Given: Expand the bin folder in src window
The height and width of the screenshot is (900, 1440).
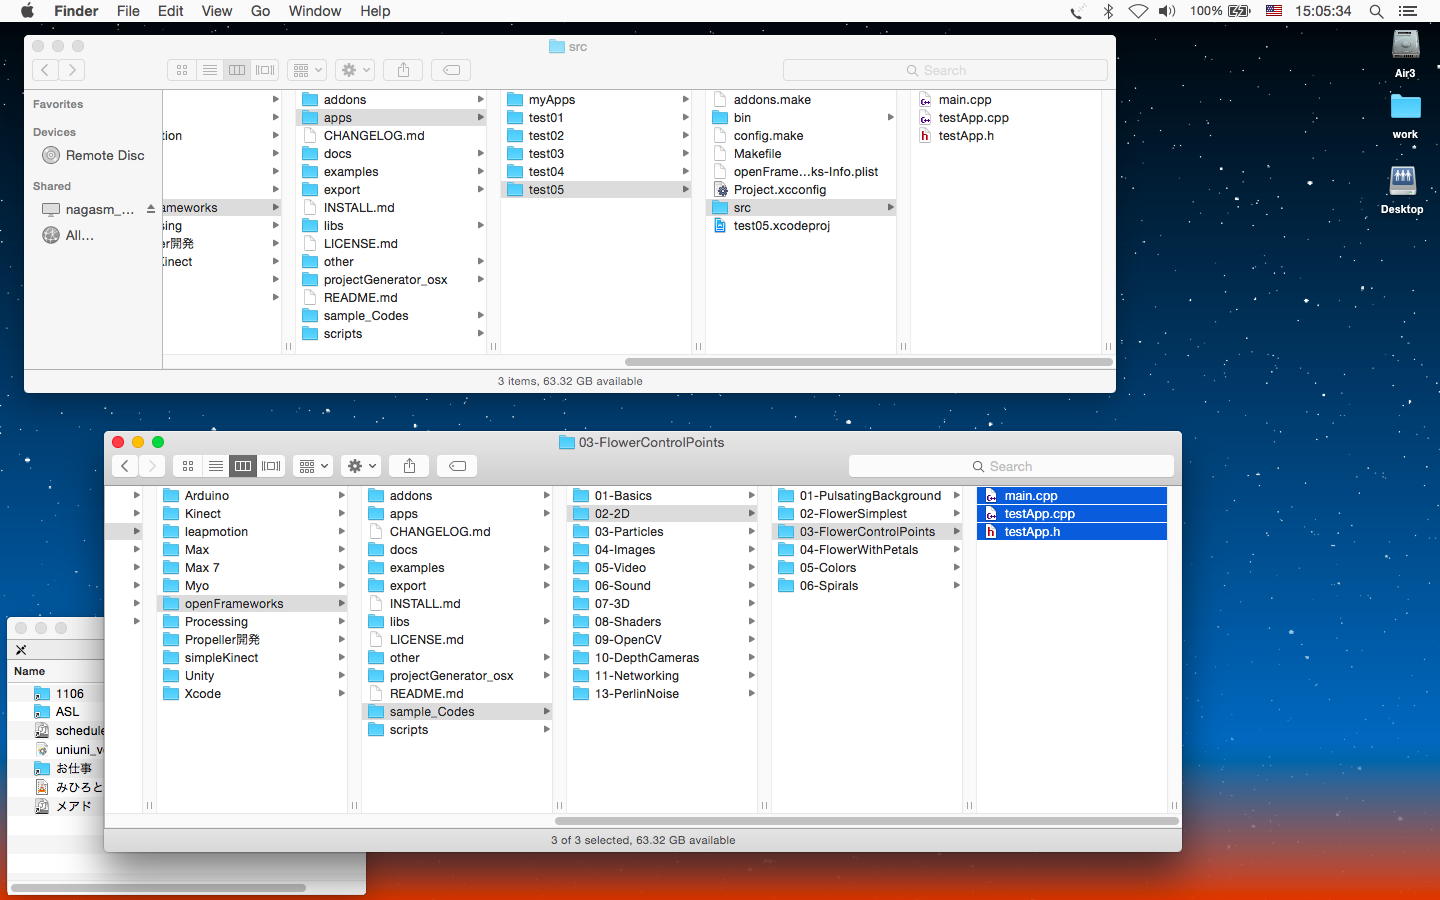Looking at the screenshot, I should (890, 117).
